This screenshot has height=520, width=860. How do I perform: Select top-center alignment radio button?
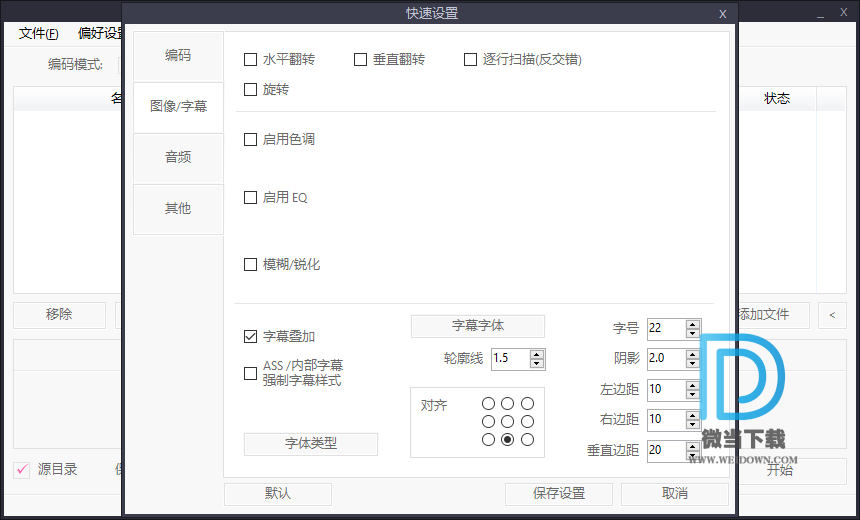click(507, 404)
